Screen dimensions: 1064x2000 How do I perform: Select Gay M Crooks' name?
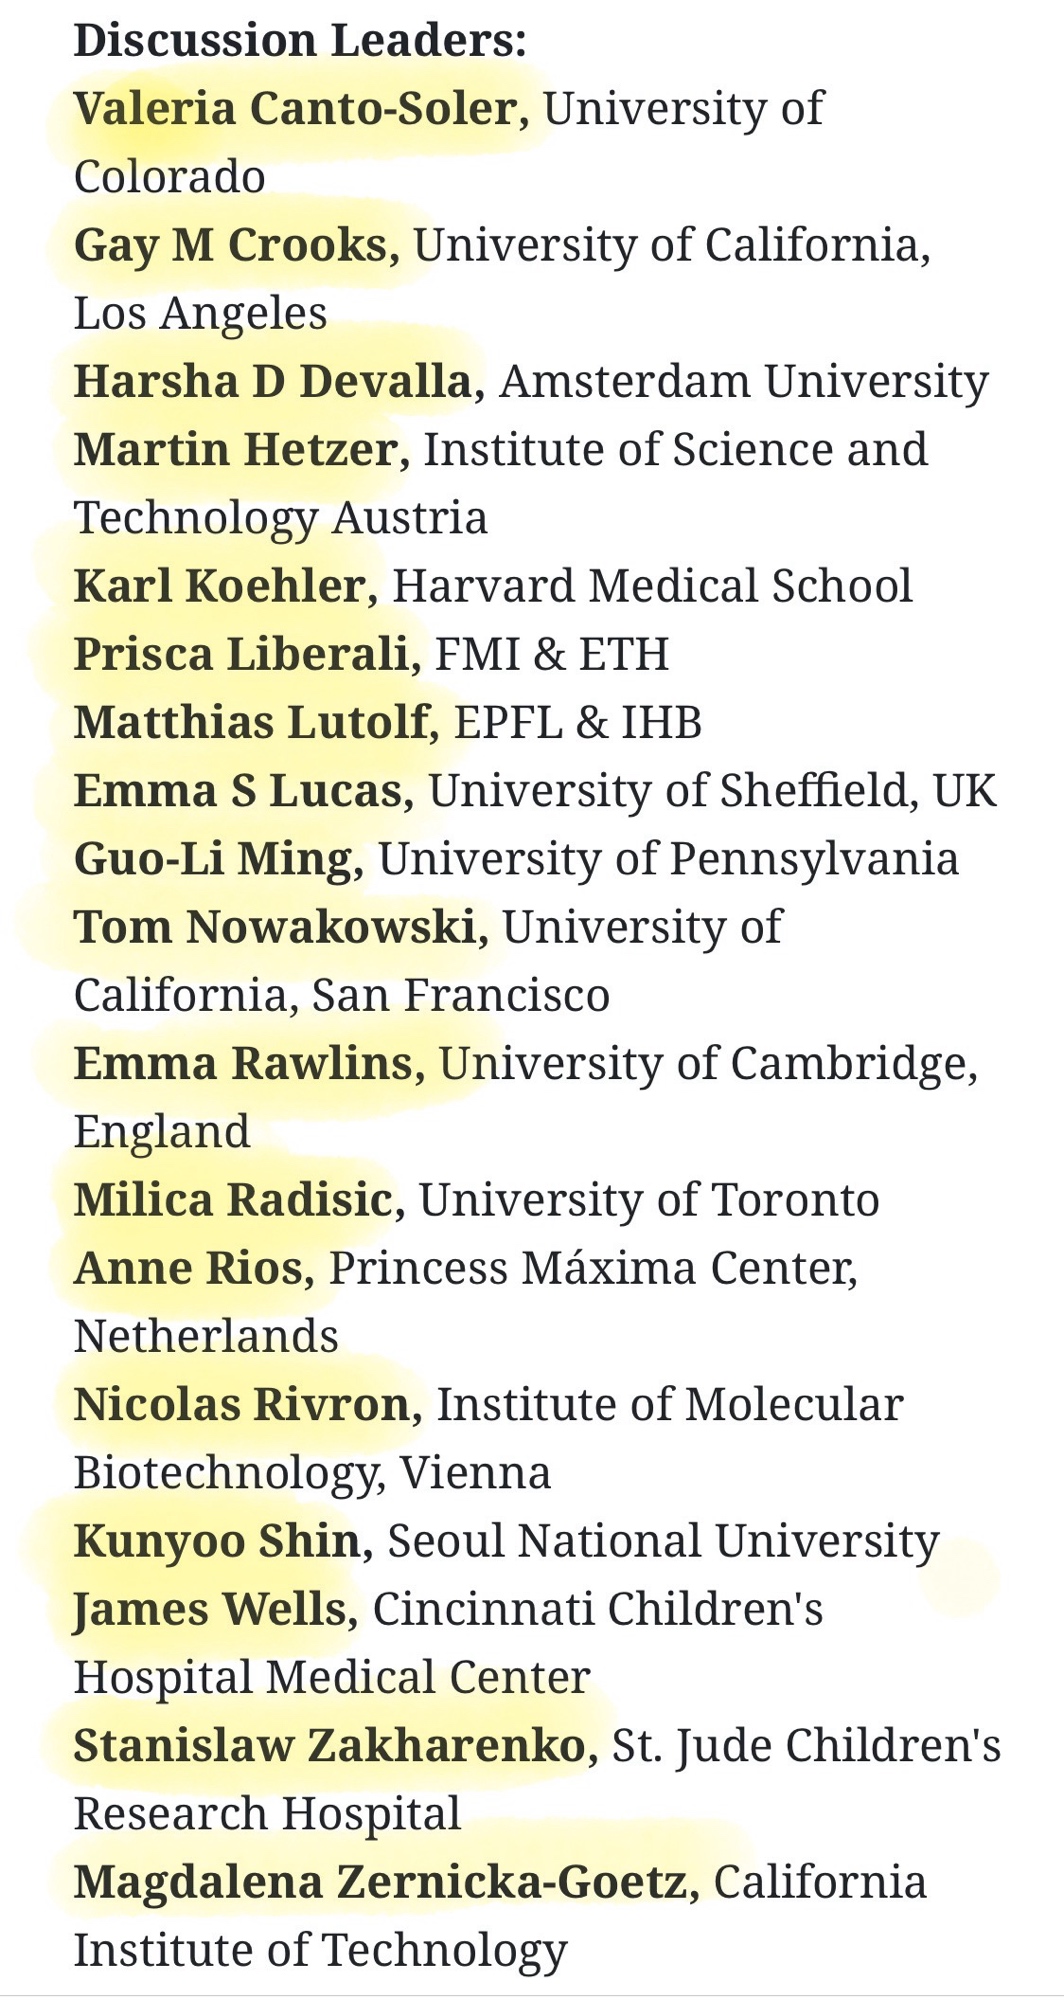[x=230, y=246]
